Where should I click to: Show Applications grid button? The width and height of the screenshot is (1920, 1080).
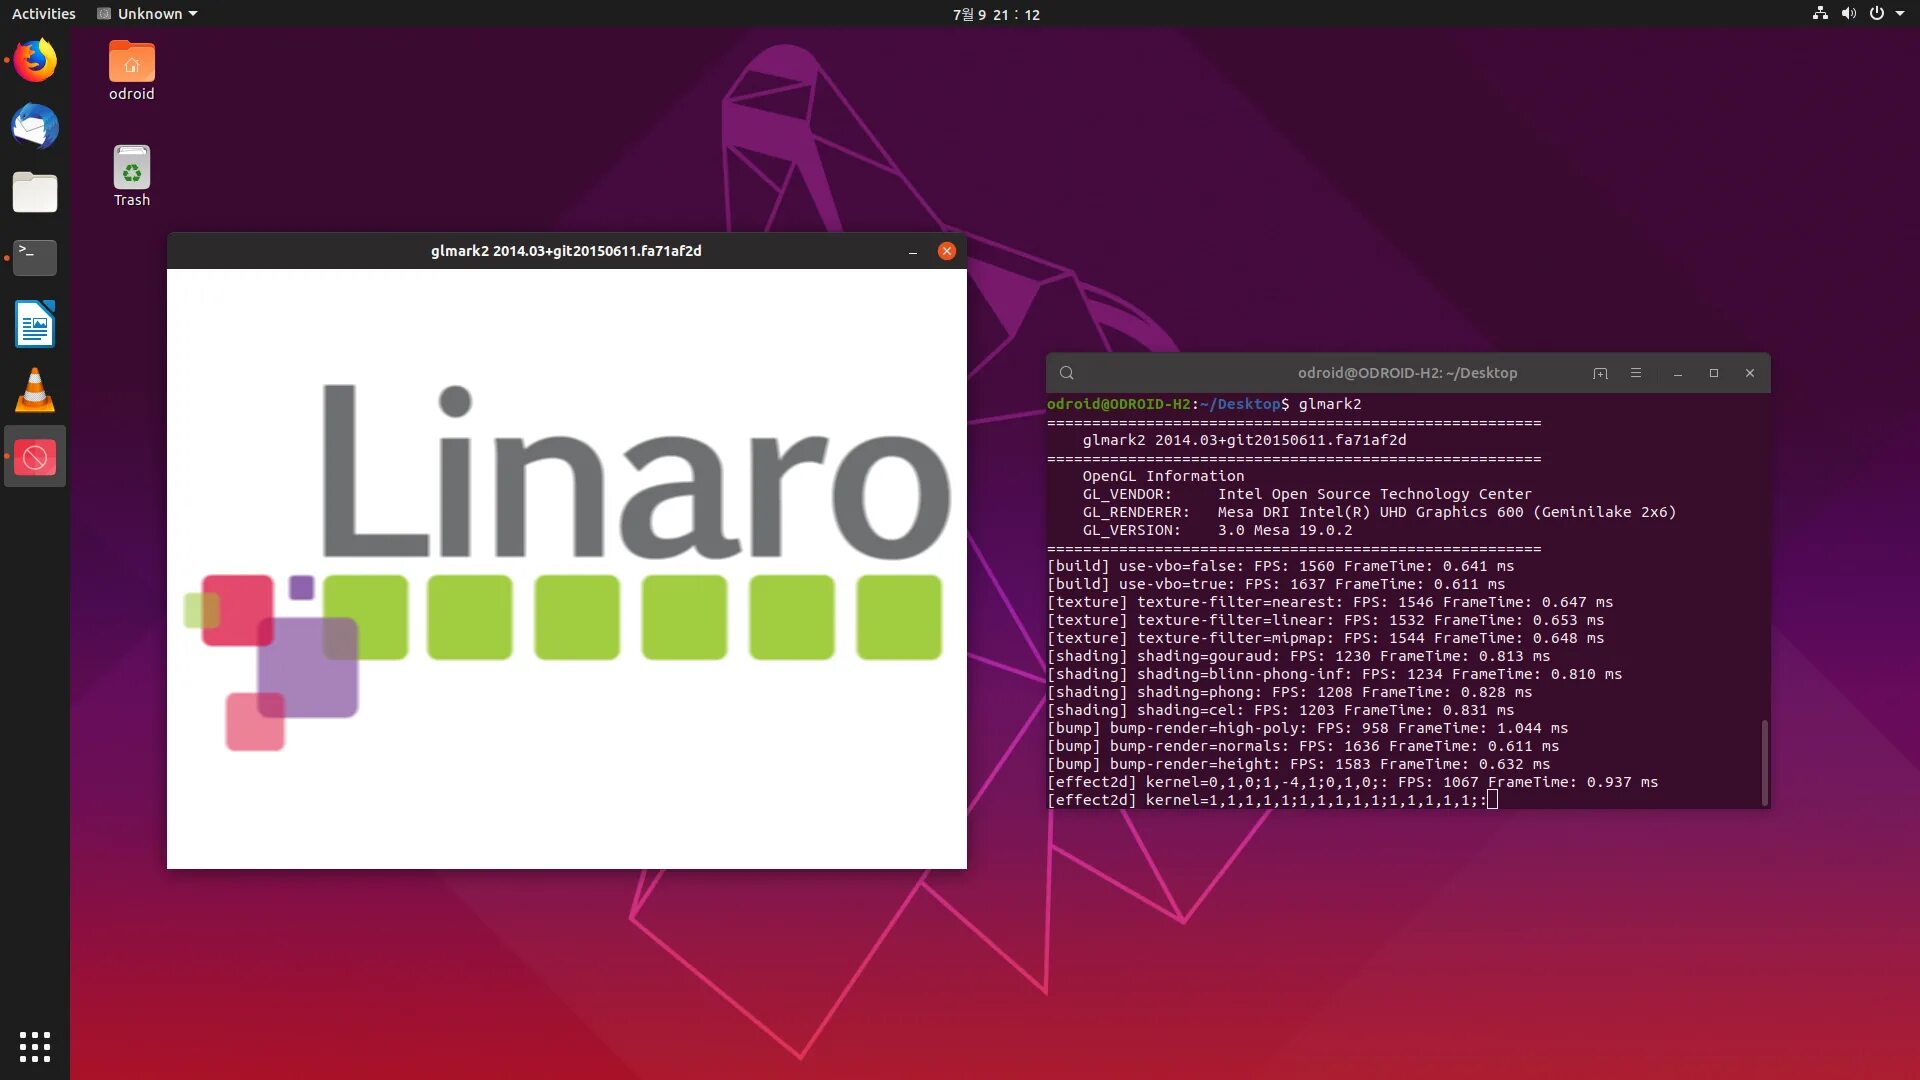(35, 1046)
